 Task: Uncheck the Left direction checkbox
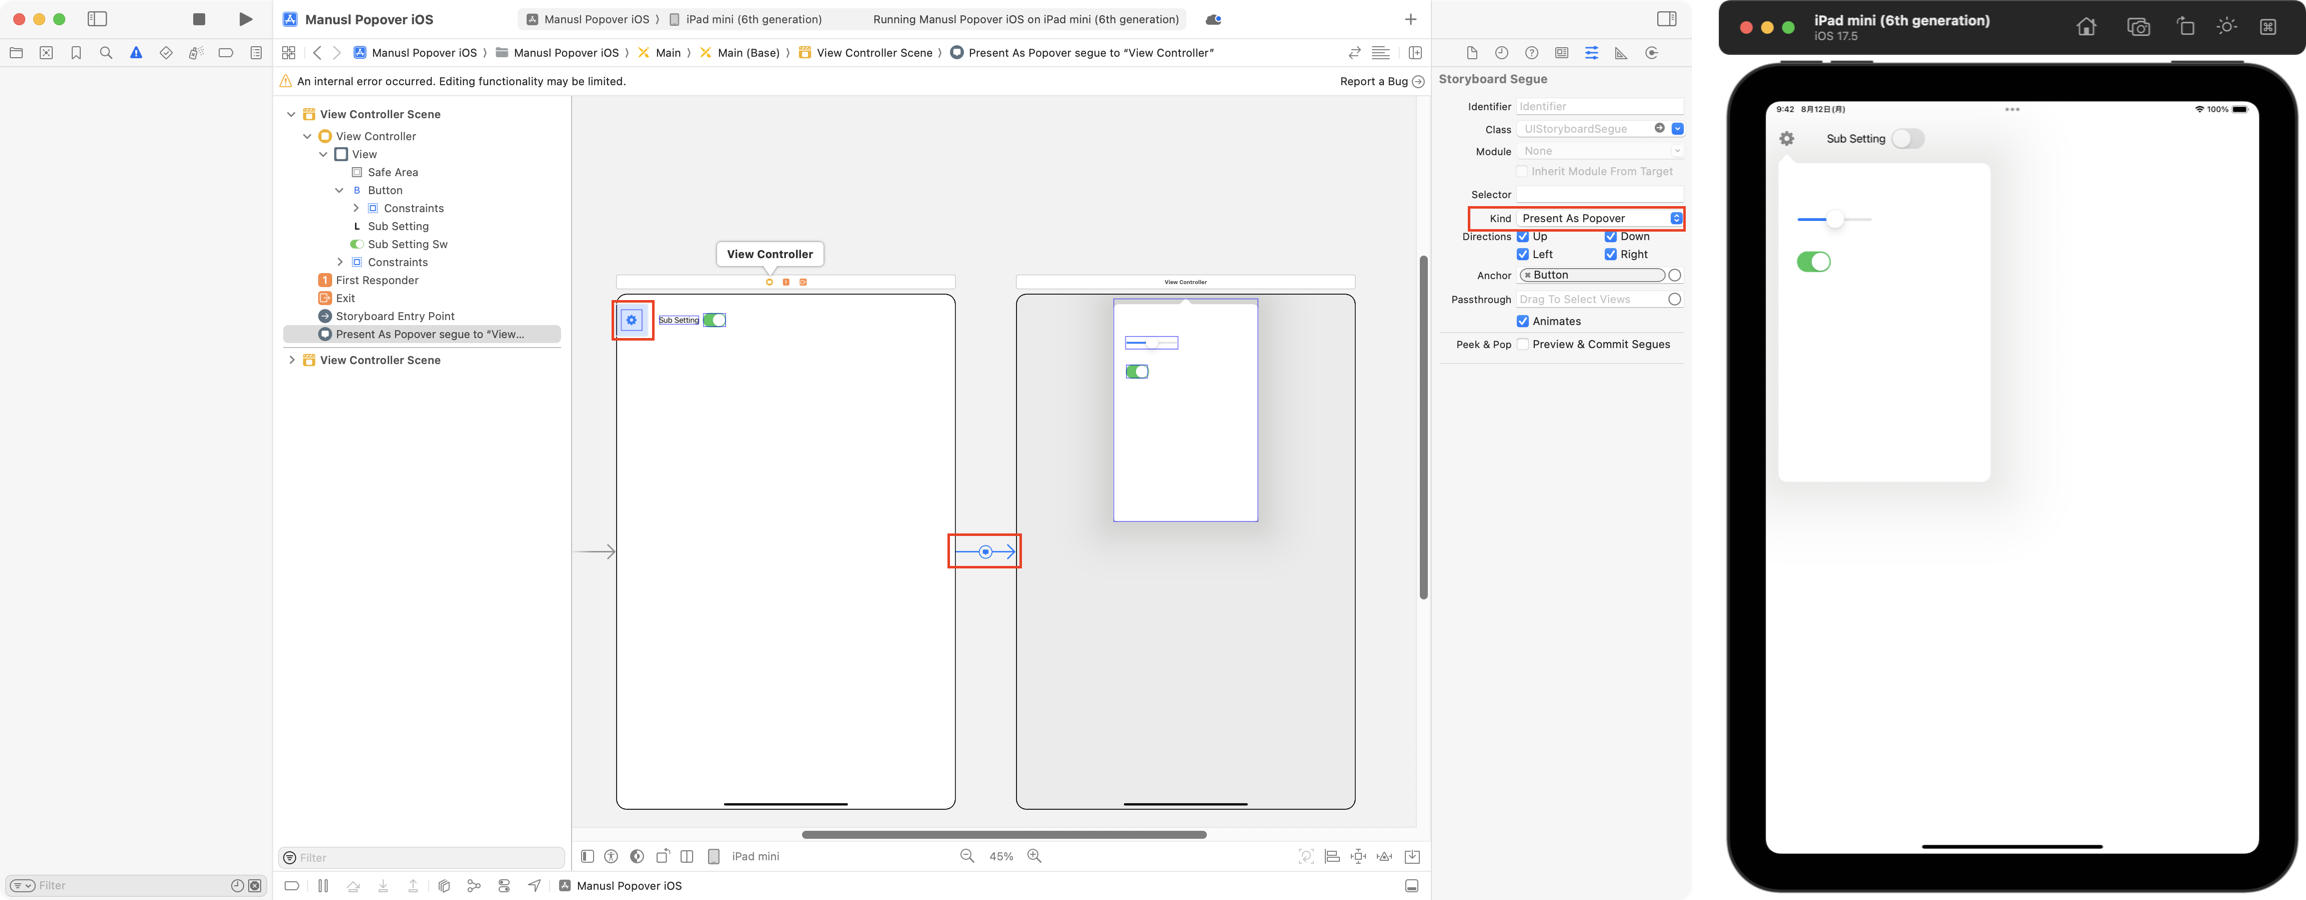pyautogui.click(x=1523, y=255)
